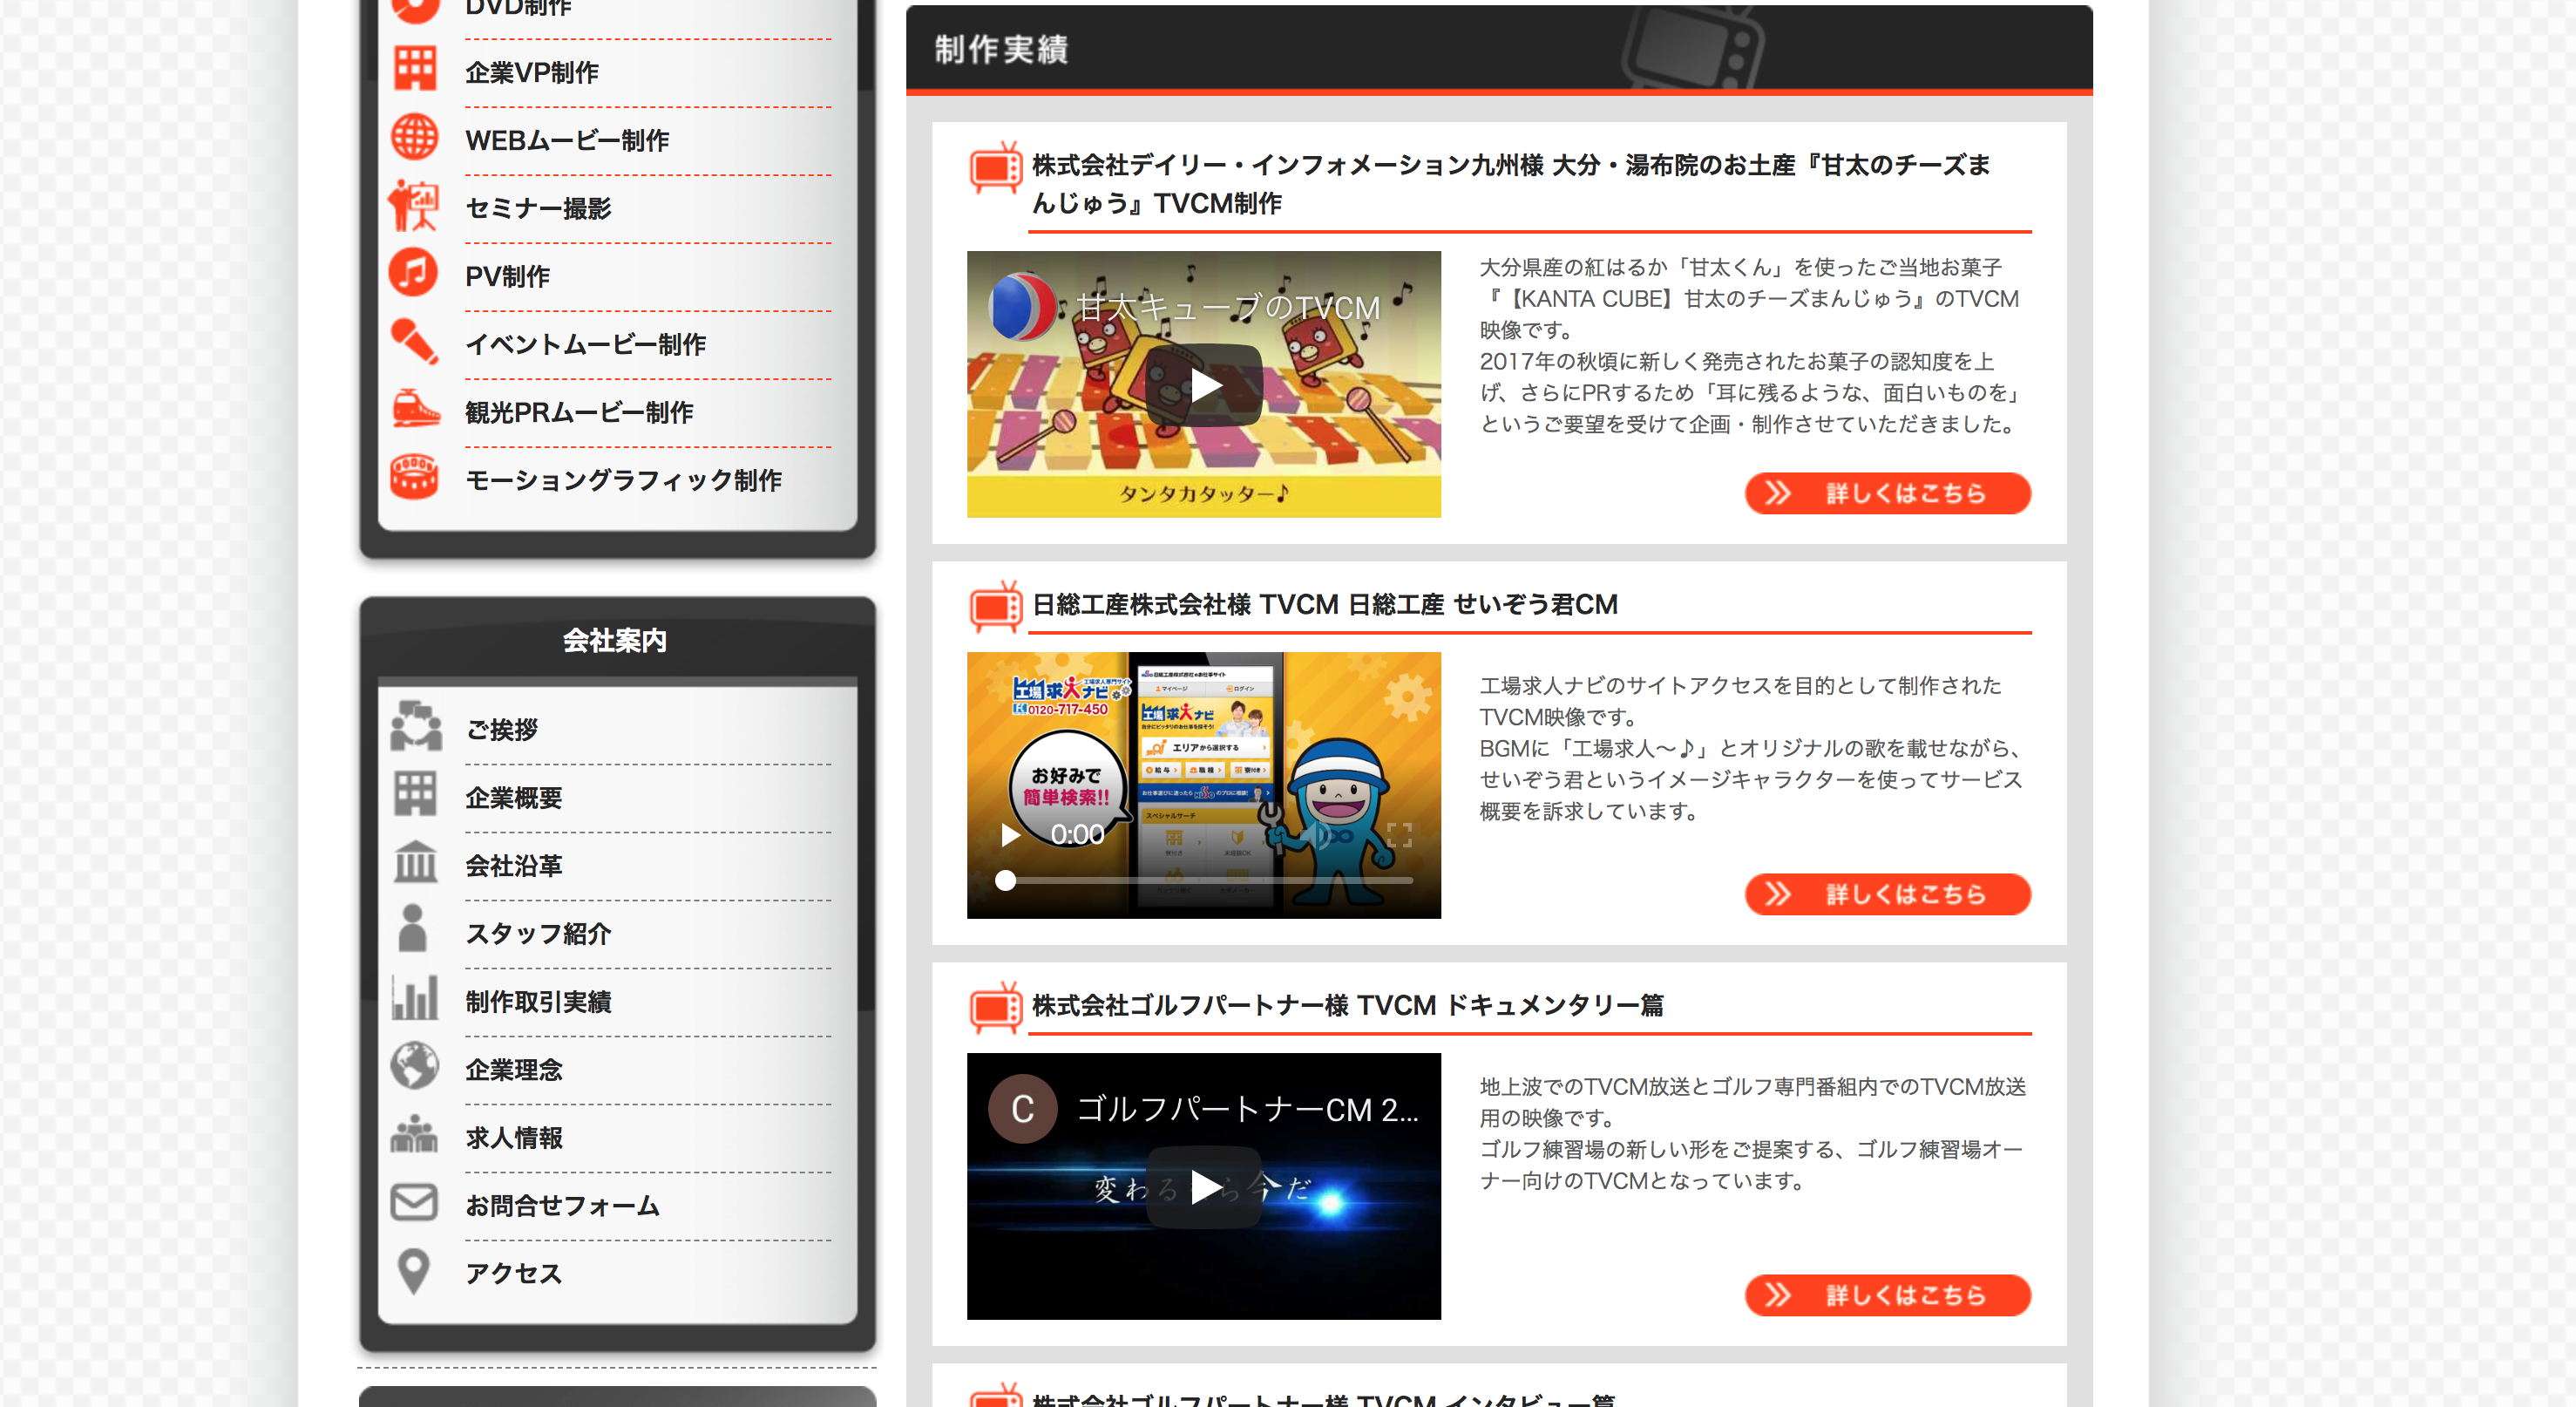Screen dimensions: 2576x1407
Task: Click the bar chart icon beside 制作取引実績
Action: tap(415, 999)
